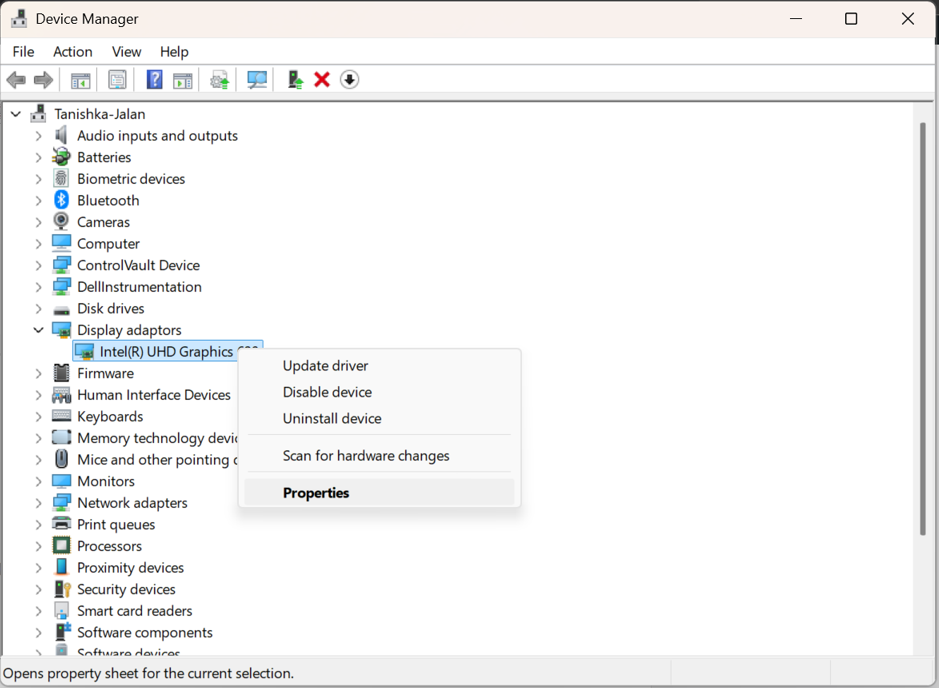Open the Help menu
The image size is (939, 688).
[x=174, y=51]
